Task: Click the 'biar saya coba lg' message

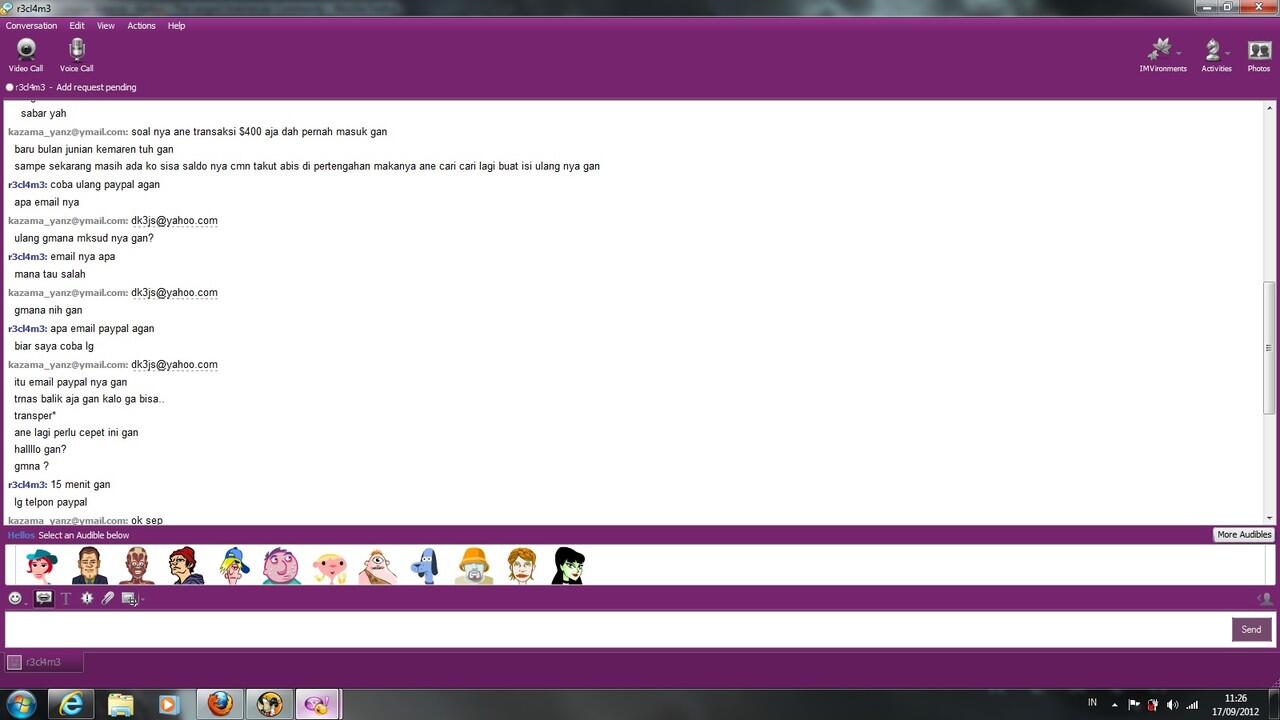Action: tap(54, 347)
